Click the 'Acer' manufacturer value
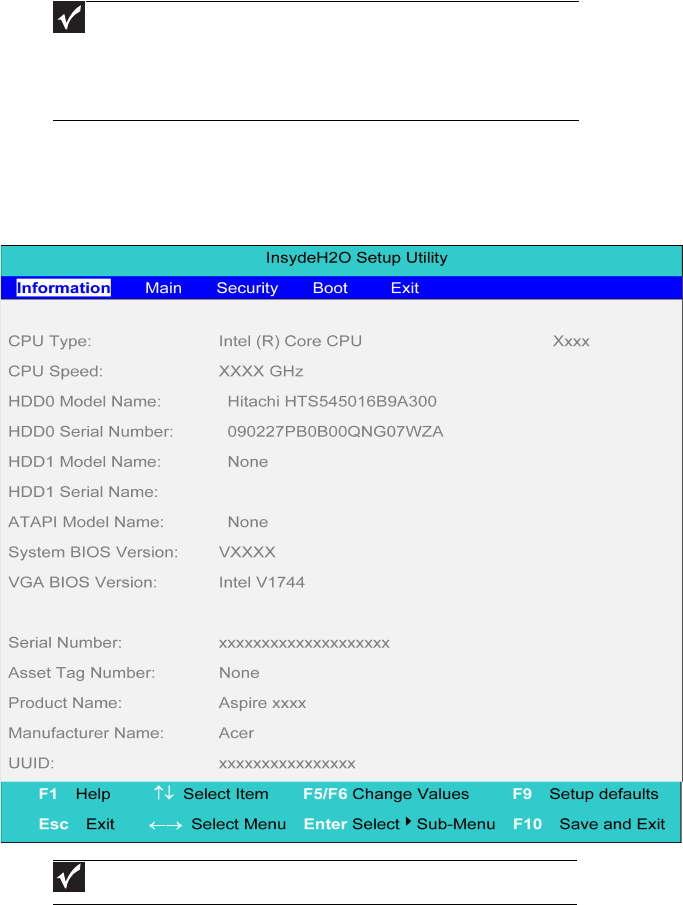Screen dimensions: 683x905 [236, 733]
